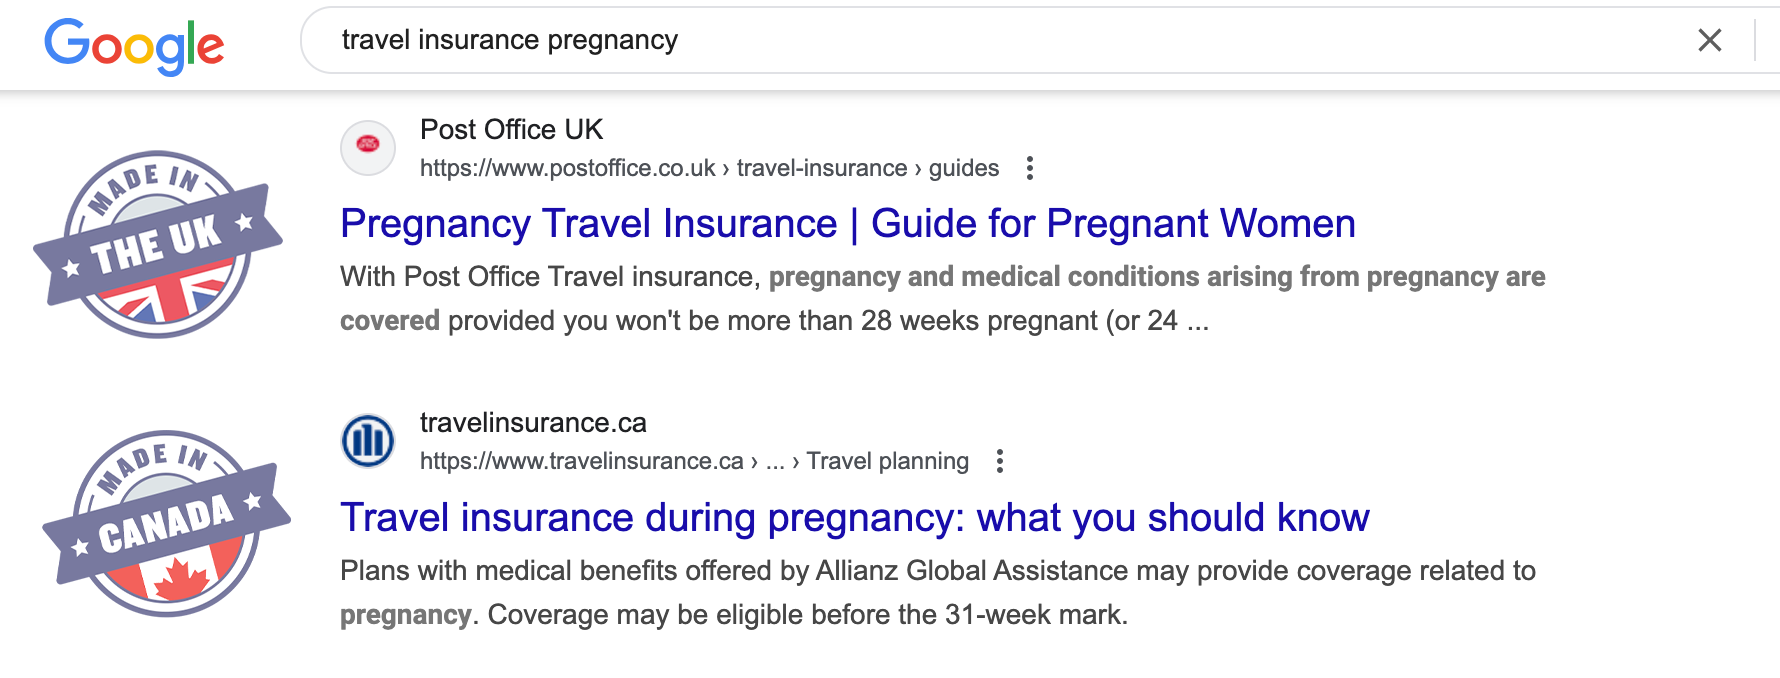The image size is (1780, 678).
Task: Click the guides breadcrumb in Post Office URL
Action: pyautogui.click(x=963, y=168)
